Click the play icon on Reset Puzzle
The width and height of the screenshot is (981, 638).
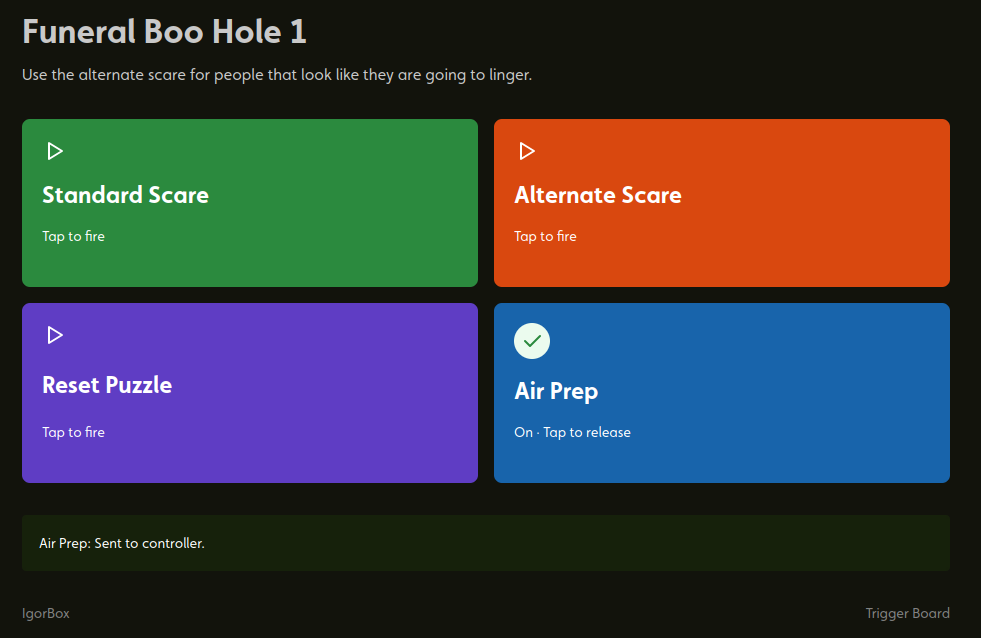(x=55, y=335)
